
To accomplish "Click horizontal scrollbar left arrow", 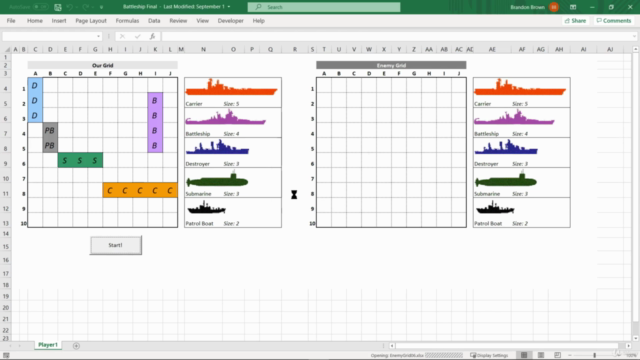I will 392,346.
